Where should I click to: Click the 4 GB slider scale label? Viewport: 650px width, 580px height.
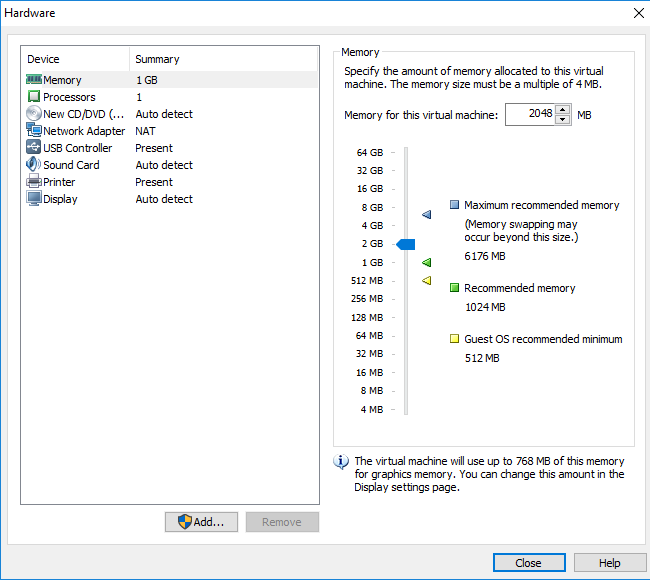pyautogui.click(x=372, y=226)
